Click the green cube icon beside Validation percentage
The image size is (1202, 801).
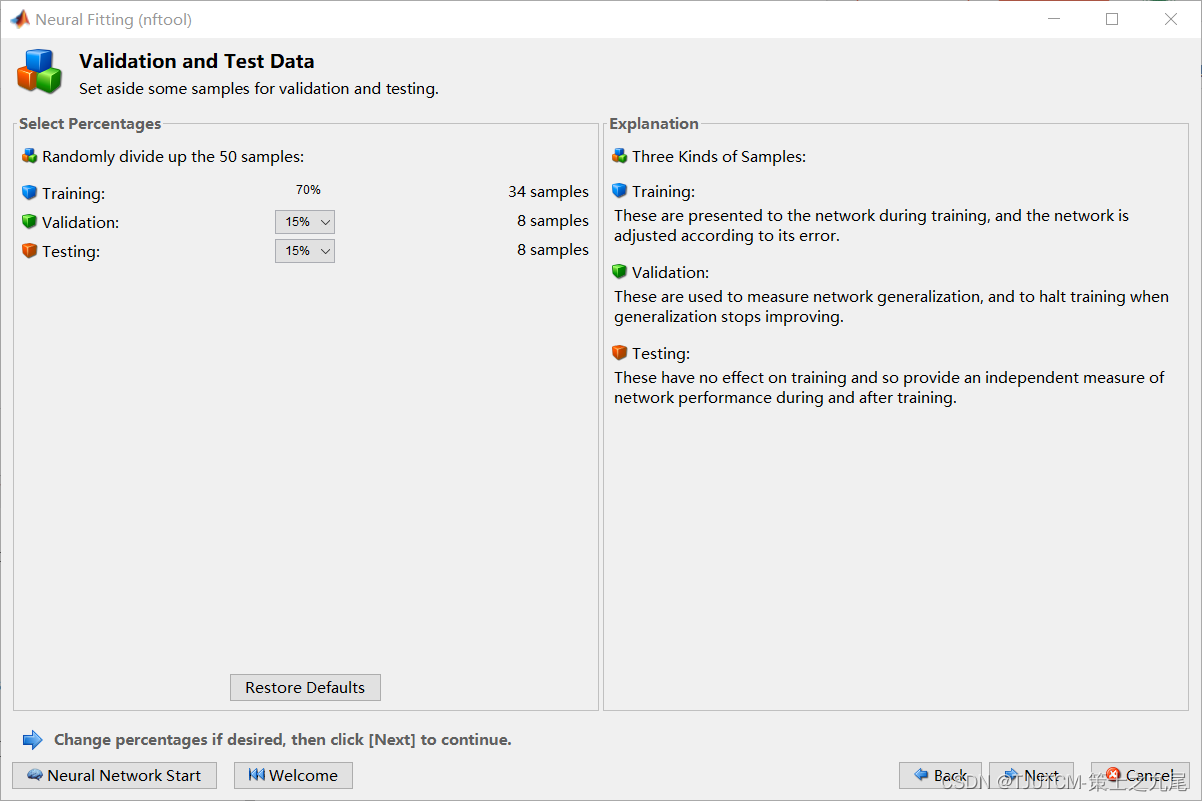click(30, 221)
